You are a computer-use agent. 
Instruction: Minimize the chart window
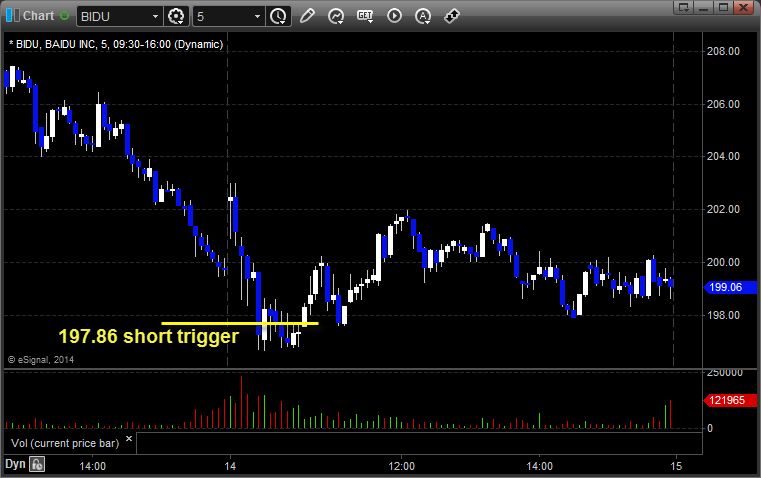click(x=704, y=7)
